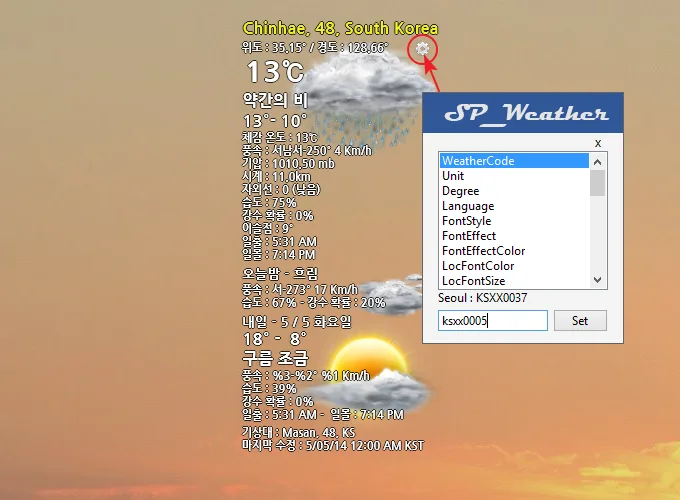Select WeatherCode in the settings list
This screenshot has width=680, height=500.
pos(514,161)
